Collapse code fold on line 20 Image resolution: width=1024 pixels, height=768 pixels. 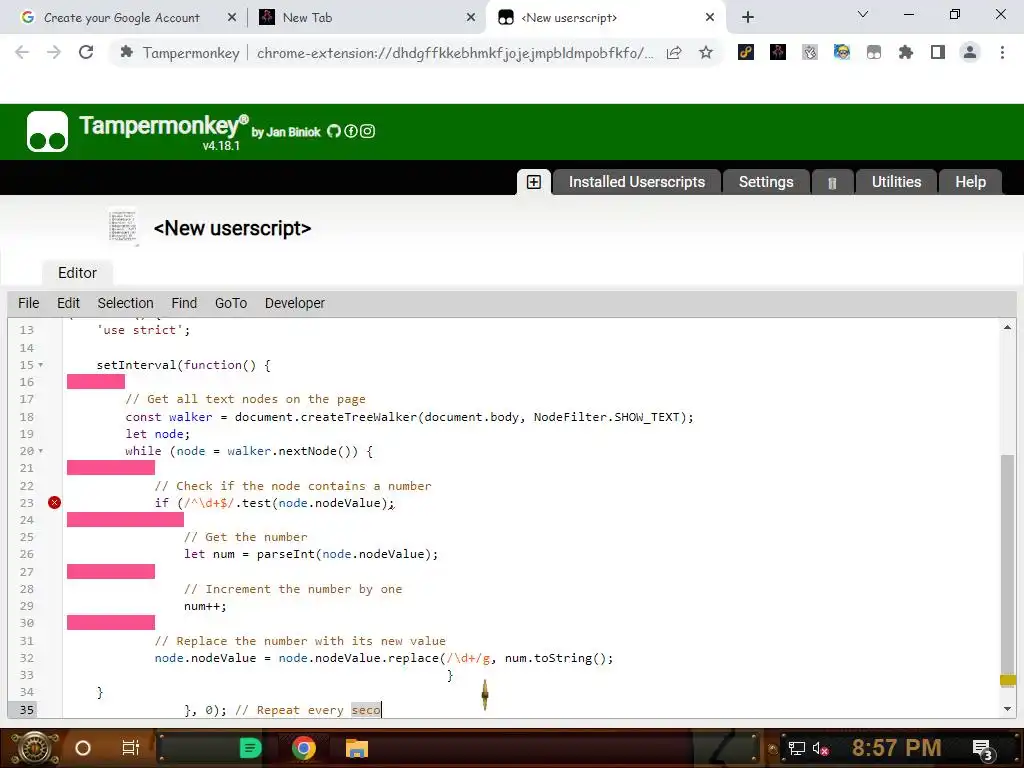[40, 451]
